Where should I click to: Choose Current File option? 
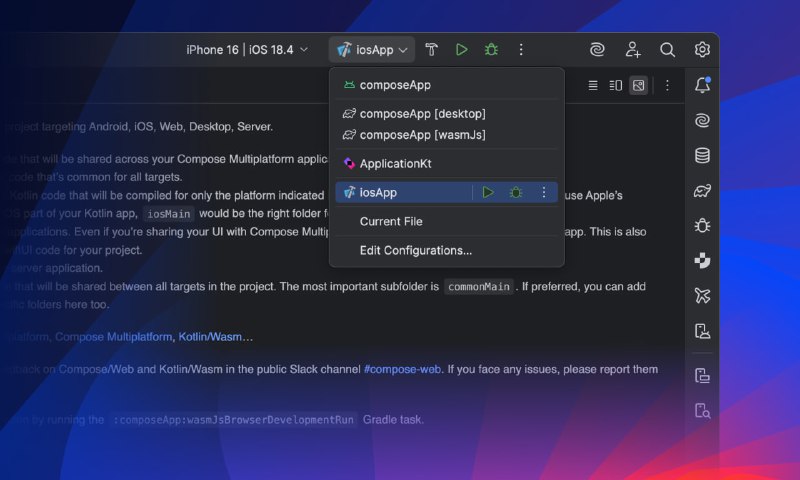click(x=446, y=221)
